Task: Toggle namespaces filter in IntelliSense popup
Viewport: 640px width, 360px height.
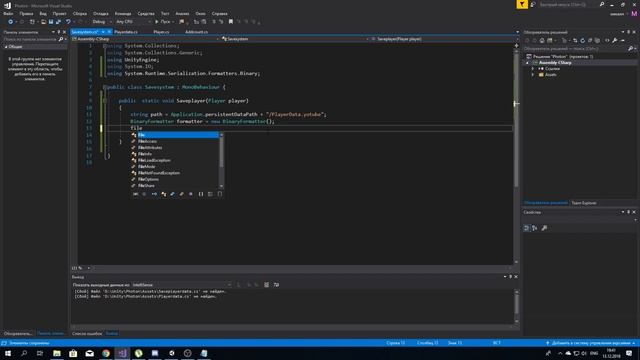Action: pos(201,194)
